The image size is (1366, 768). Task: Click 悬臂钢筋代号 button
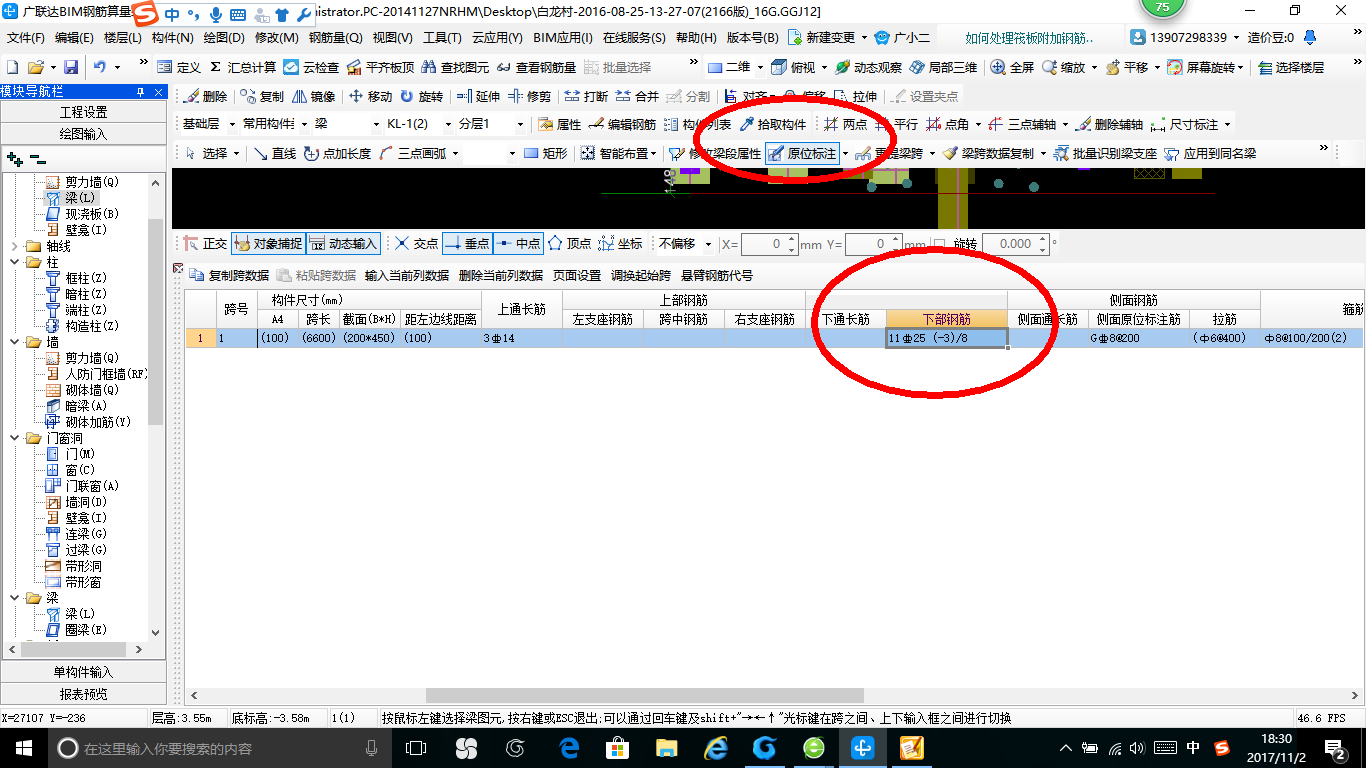tap(717, 275)
